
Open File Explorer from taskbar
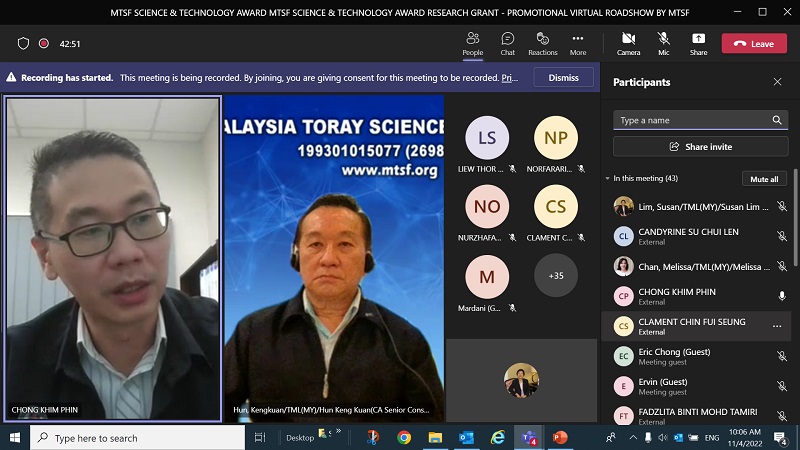435,437
